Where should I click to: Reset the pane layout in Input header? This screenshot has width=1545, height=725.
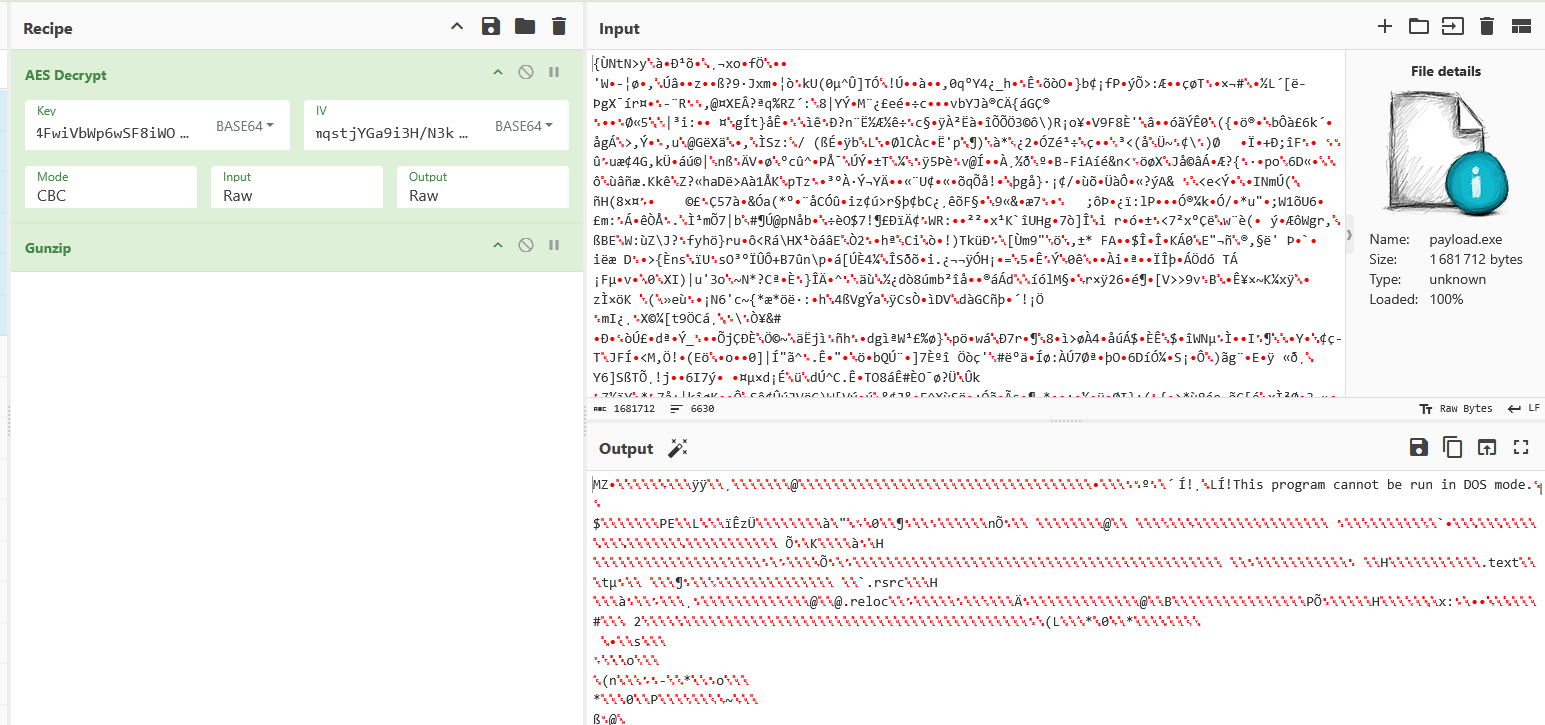[1521, 27]
